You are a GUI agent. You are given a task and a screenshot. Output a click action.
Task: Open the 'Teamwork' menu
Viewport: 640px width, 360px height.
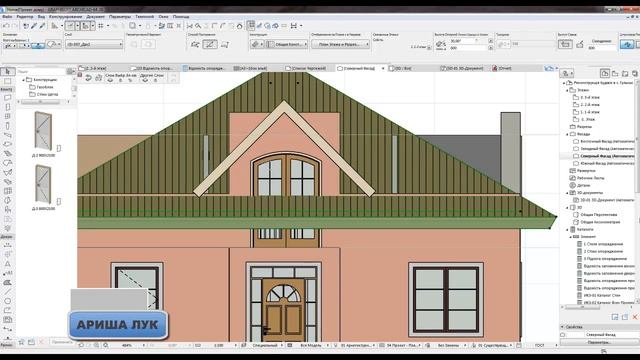[144, 17]
